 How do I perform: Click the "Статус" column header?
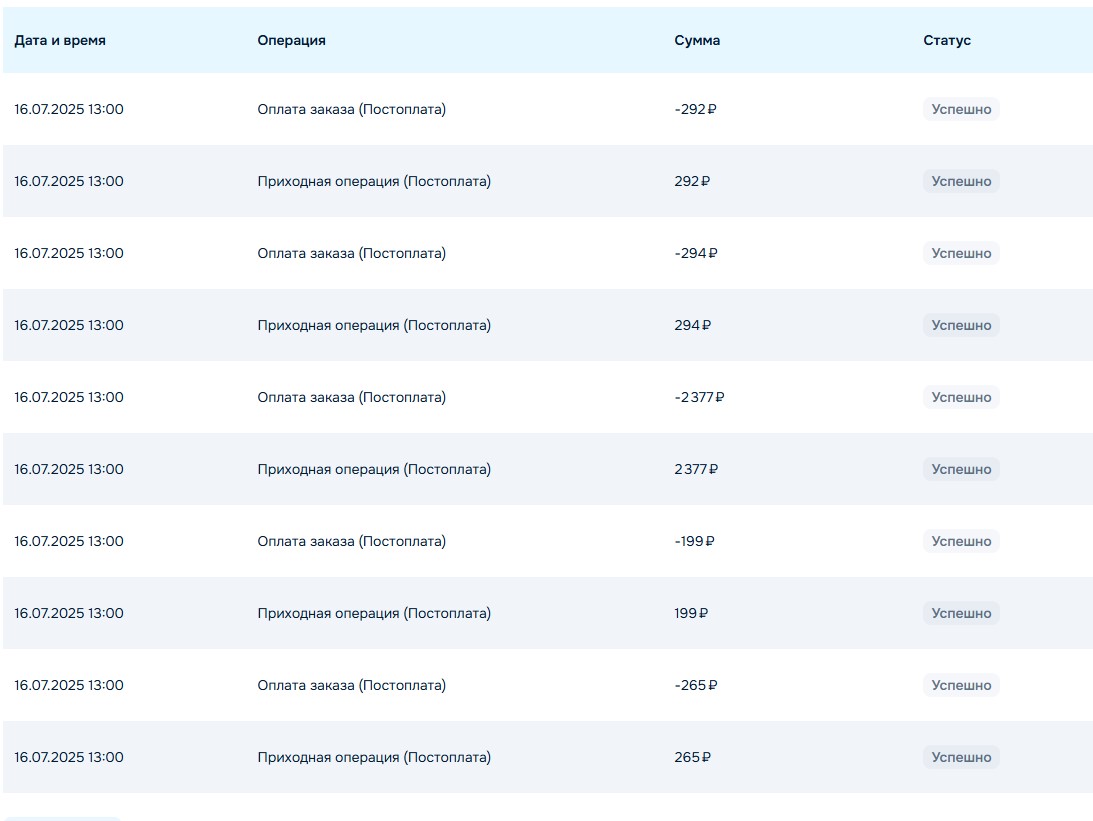pos(947,41)
